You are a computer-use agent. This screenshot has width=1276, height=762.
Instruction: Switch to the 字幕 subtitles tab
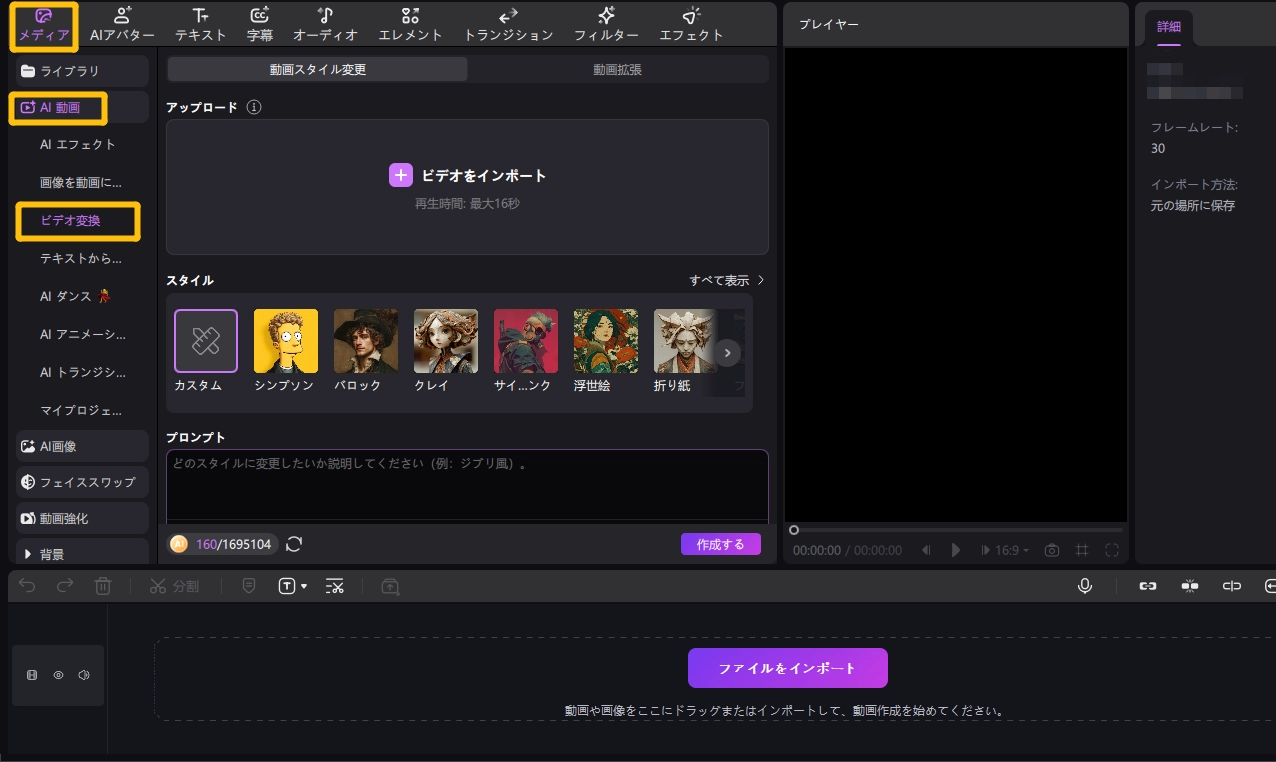click(x=260, y=23)
